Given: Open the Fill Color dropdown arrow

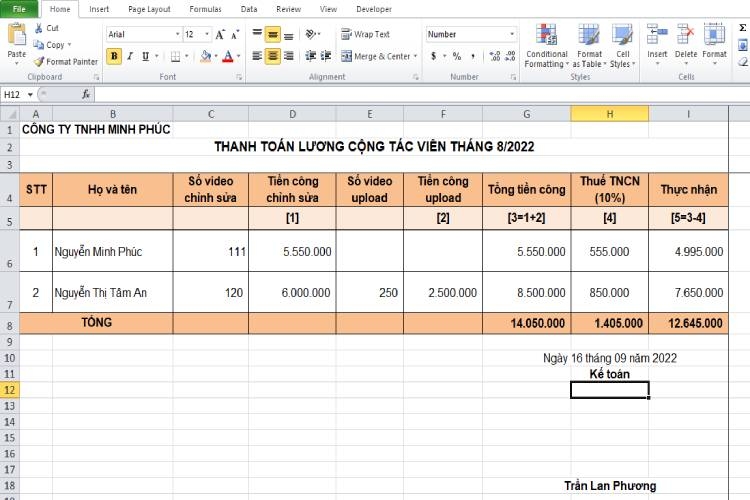Looking at the screenshot, I should tap(216, 56).
